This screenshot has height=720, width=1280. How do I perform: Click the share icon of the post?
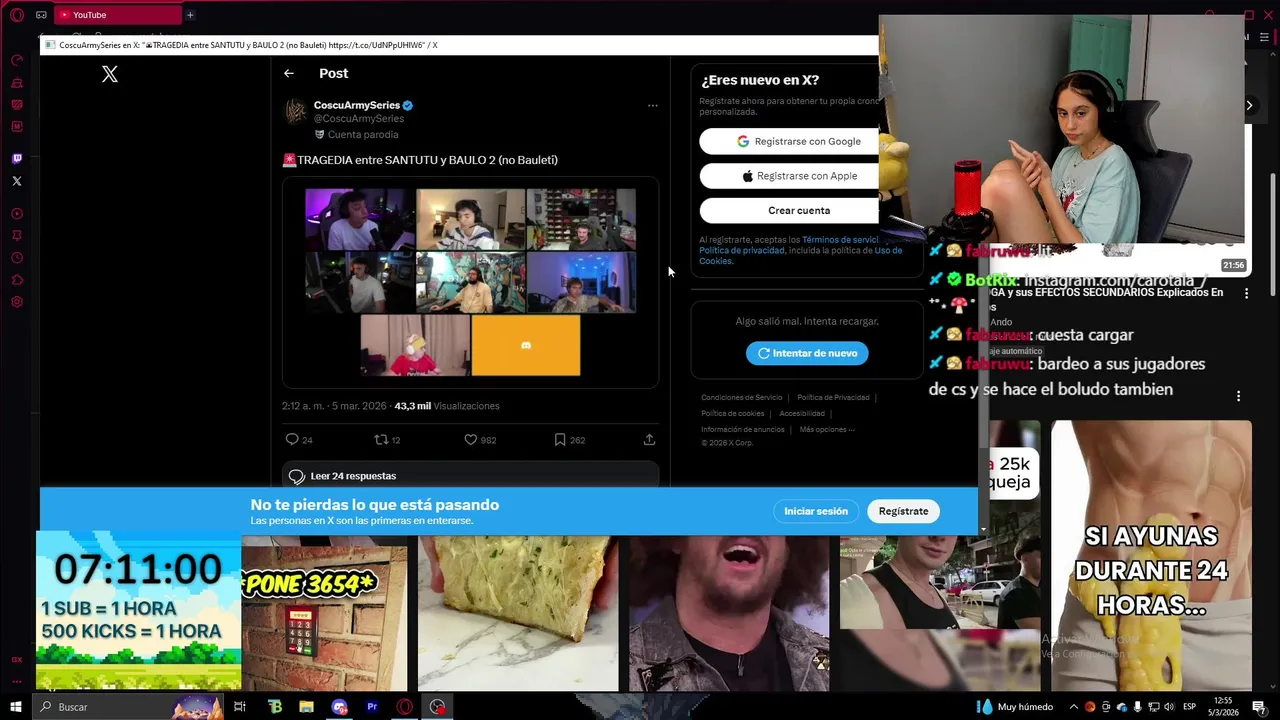click(x=649, y=439)
